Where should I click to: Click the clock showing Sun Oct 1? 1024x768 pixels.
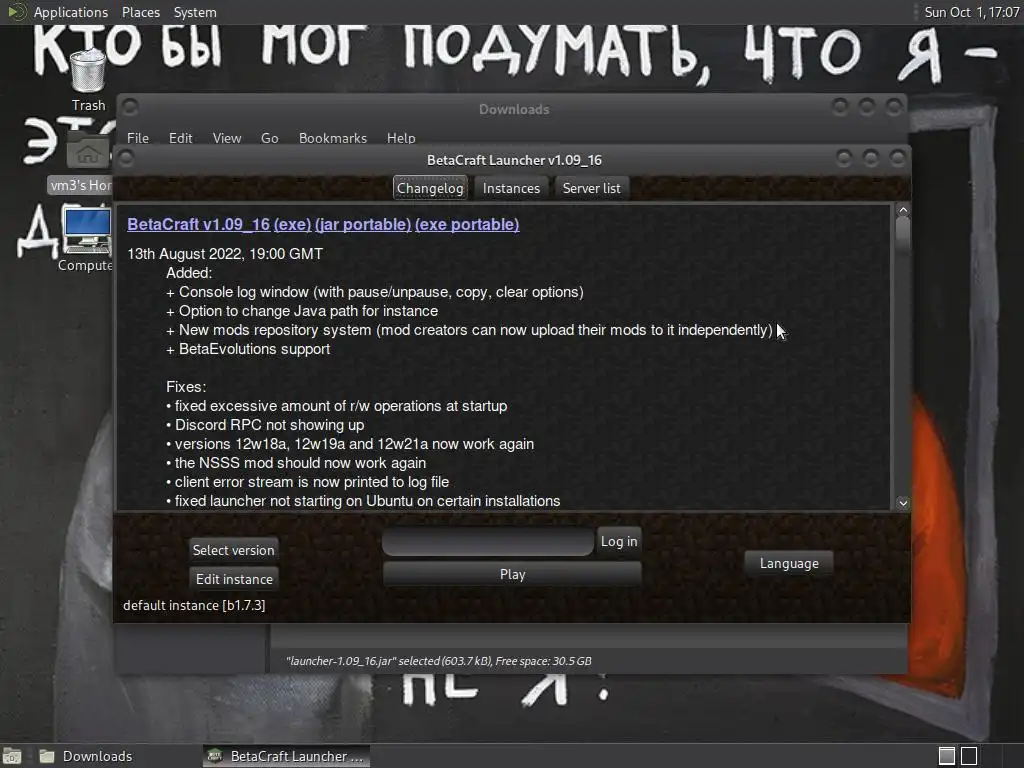[x=972, y=12]
